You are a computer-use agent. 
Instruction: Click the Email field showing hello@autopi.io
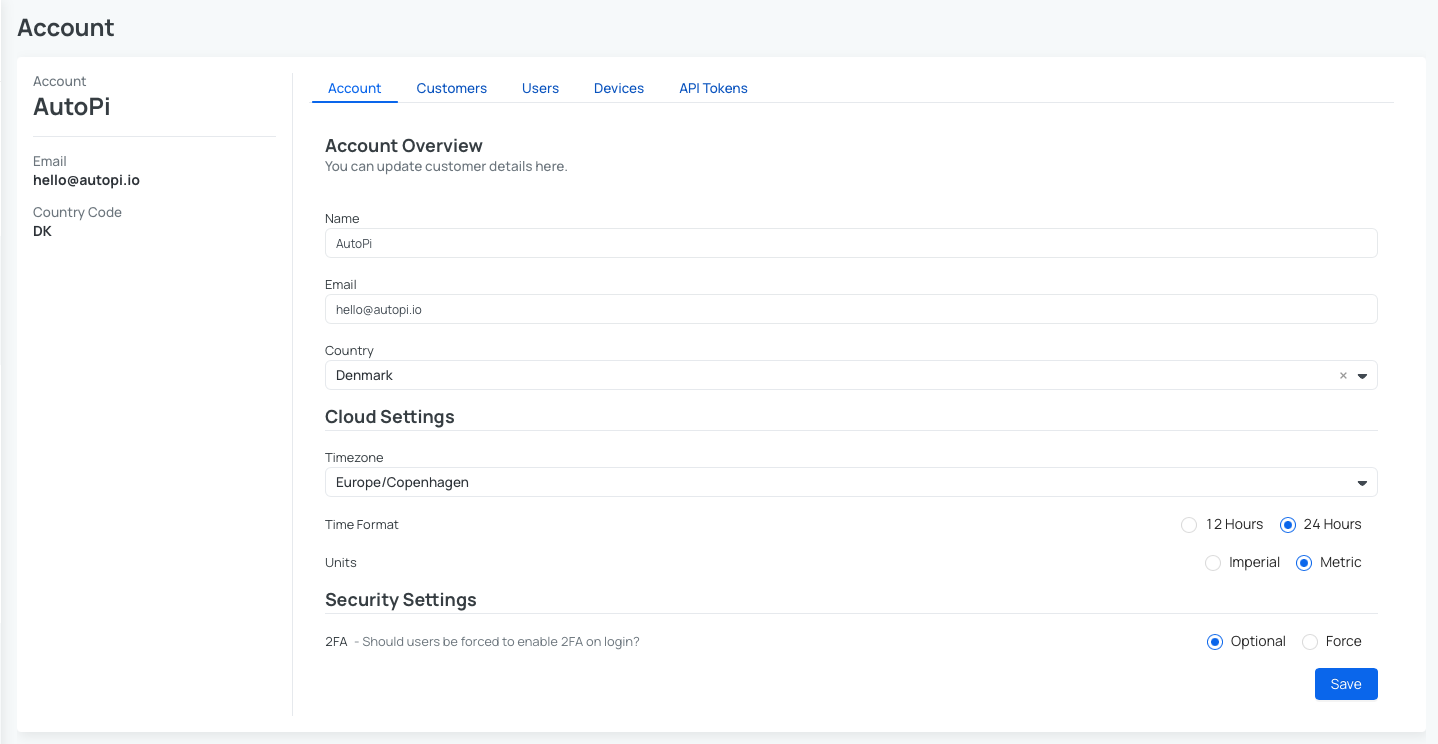[850, 309]
